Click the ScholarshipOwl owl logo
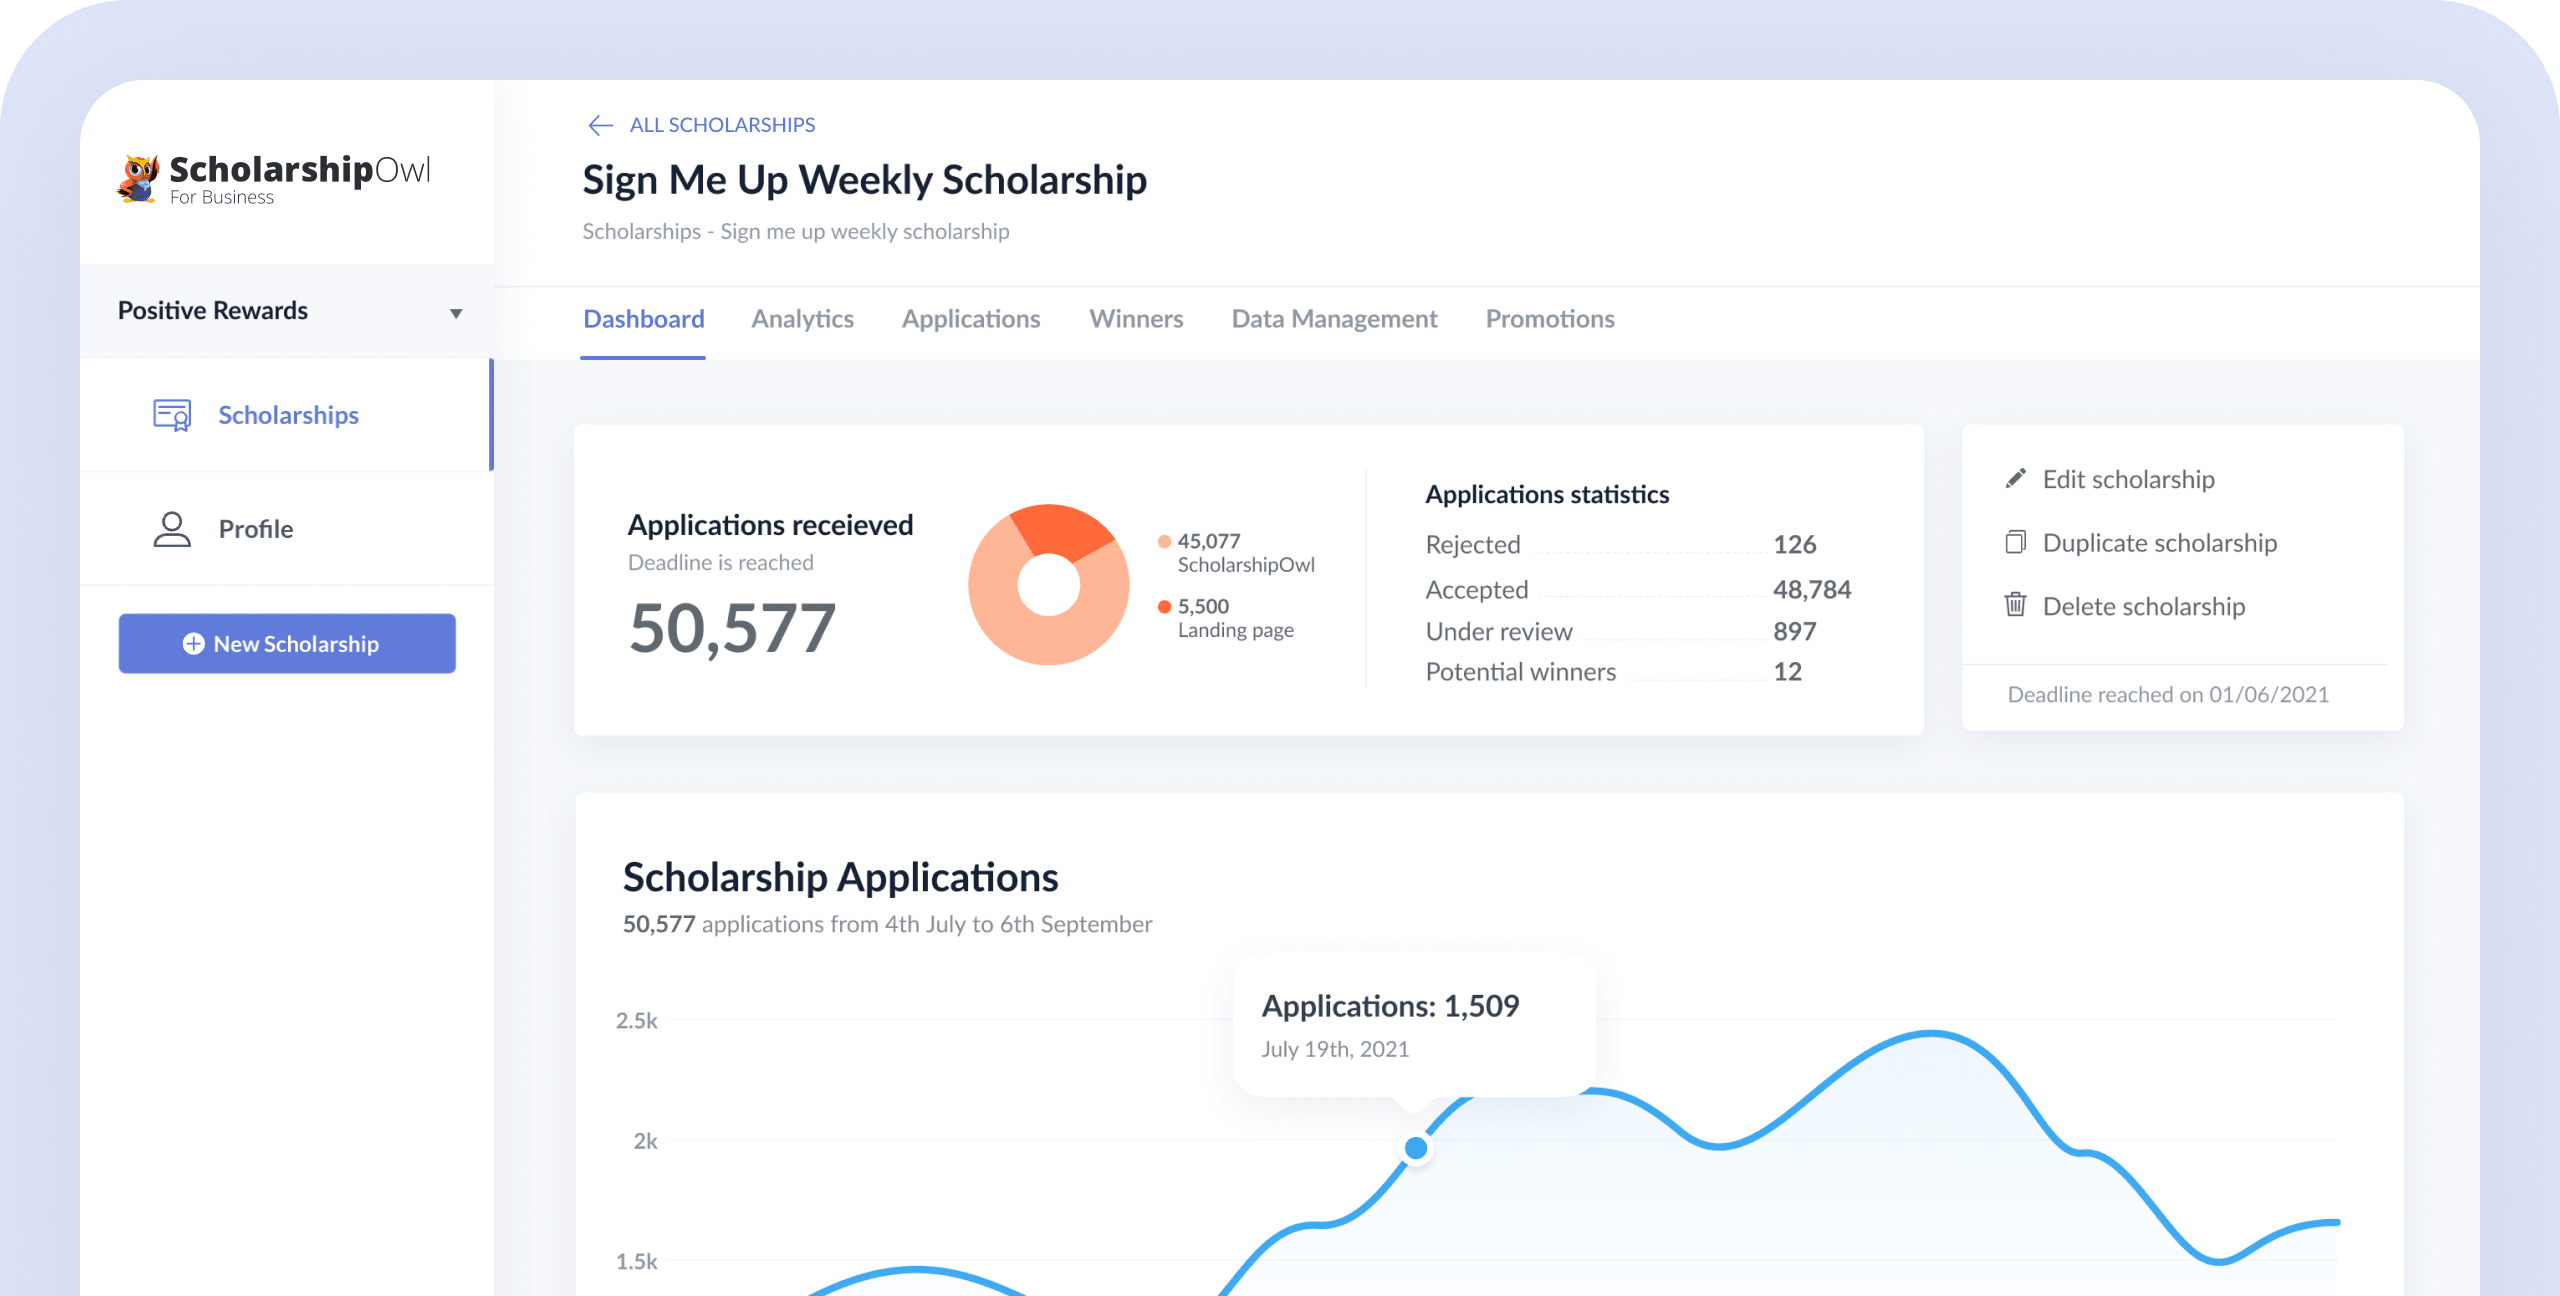Viewport: 2560px width, 1296px height. tap(137, 177)
